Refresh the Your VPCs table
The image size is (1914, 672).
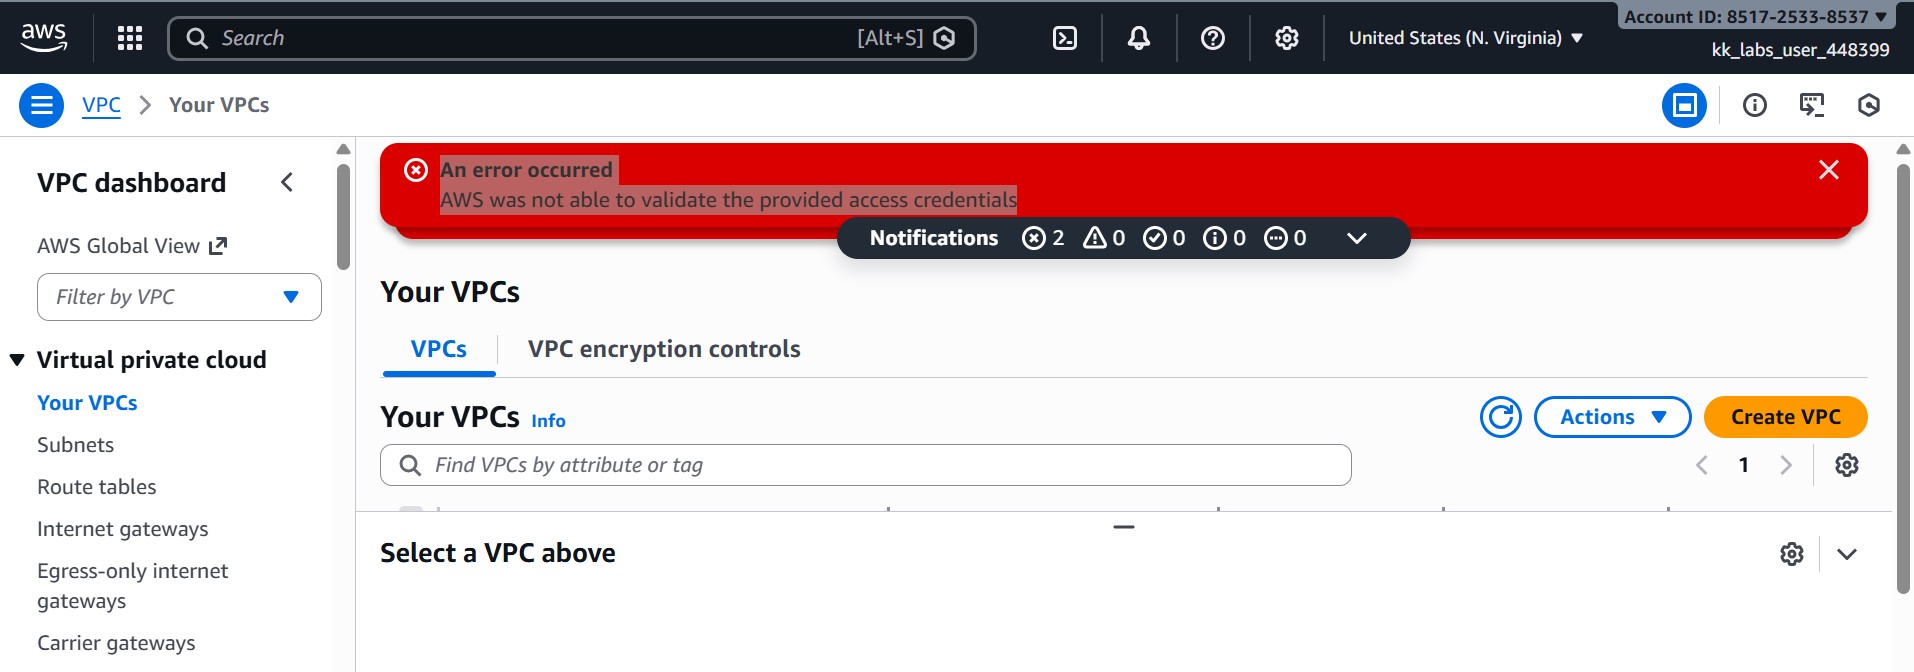point(1500,417)
